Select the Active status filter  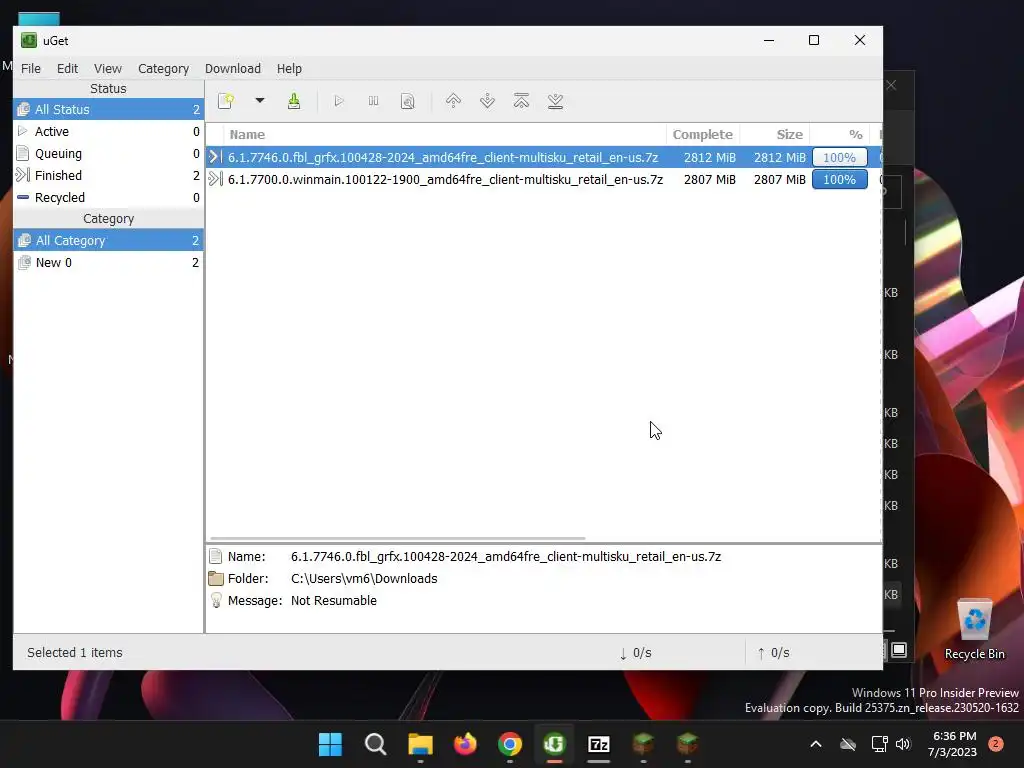coord(108,131)
